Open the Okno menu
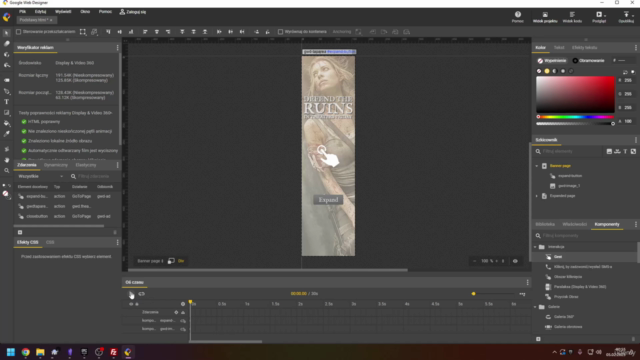 click(x=85, y=12)
